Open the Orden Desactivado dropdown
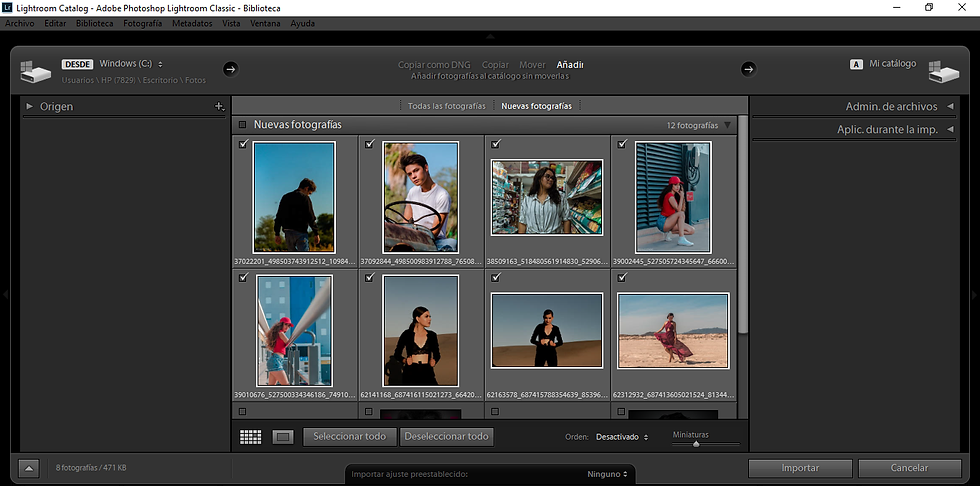The height and width of the screenshot is (486, 980). point(622,437)
